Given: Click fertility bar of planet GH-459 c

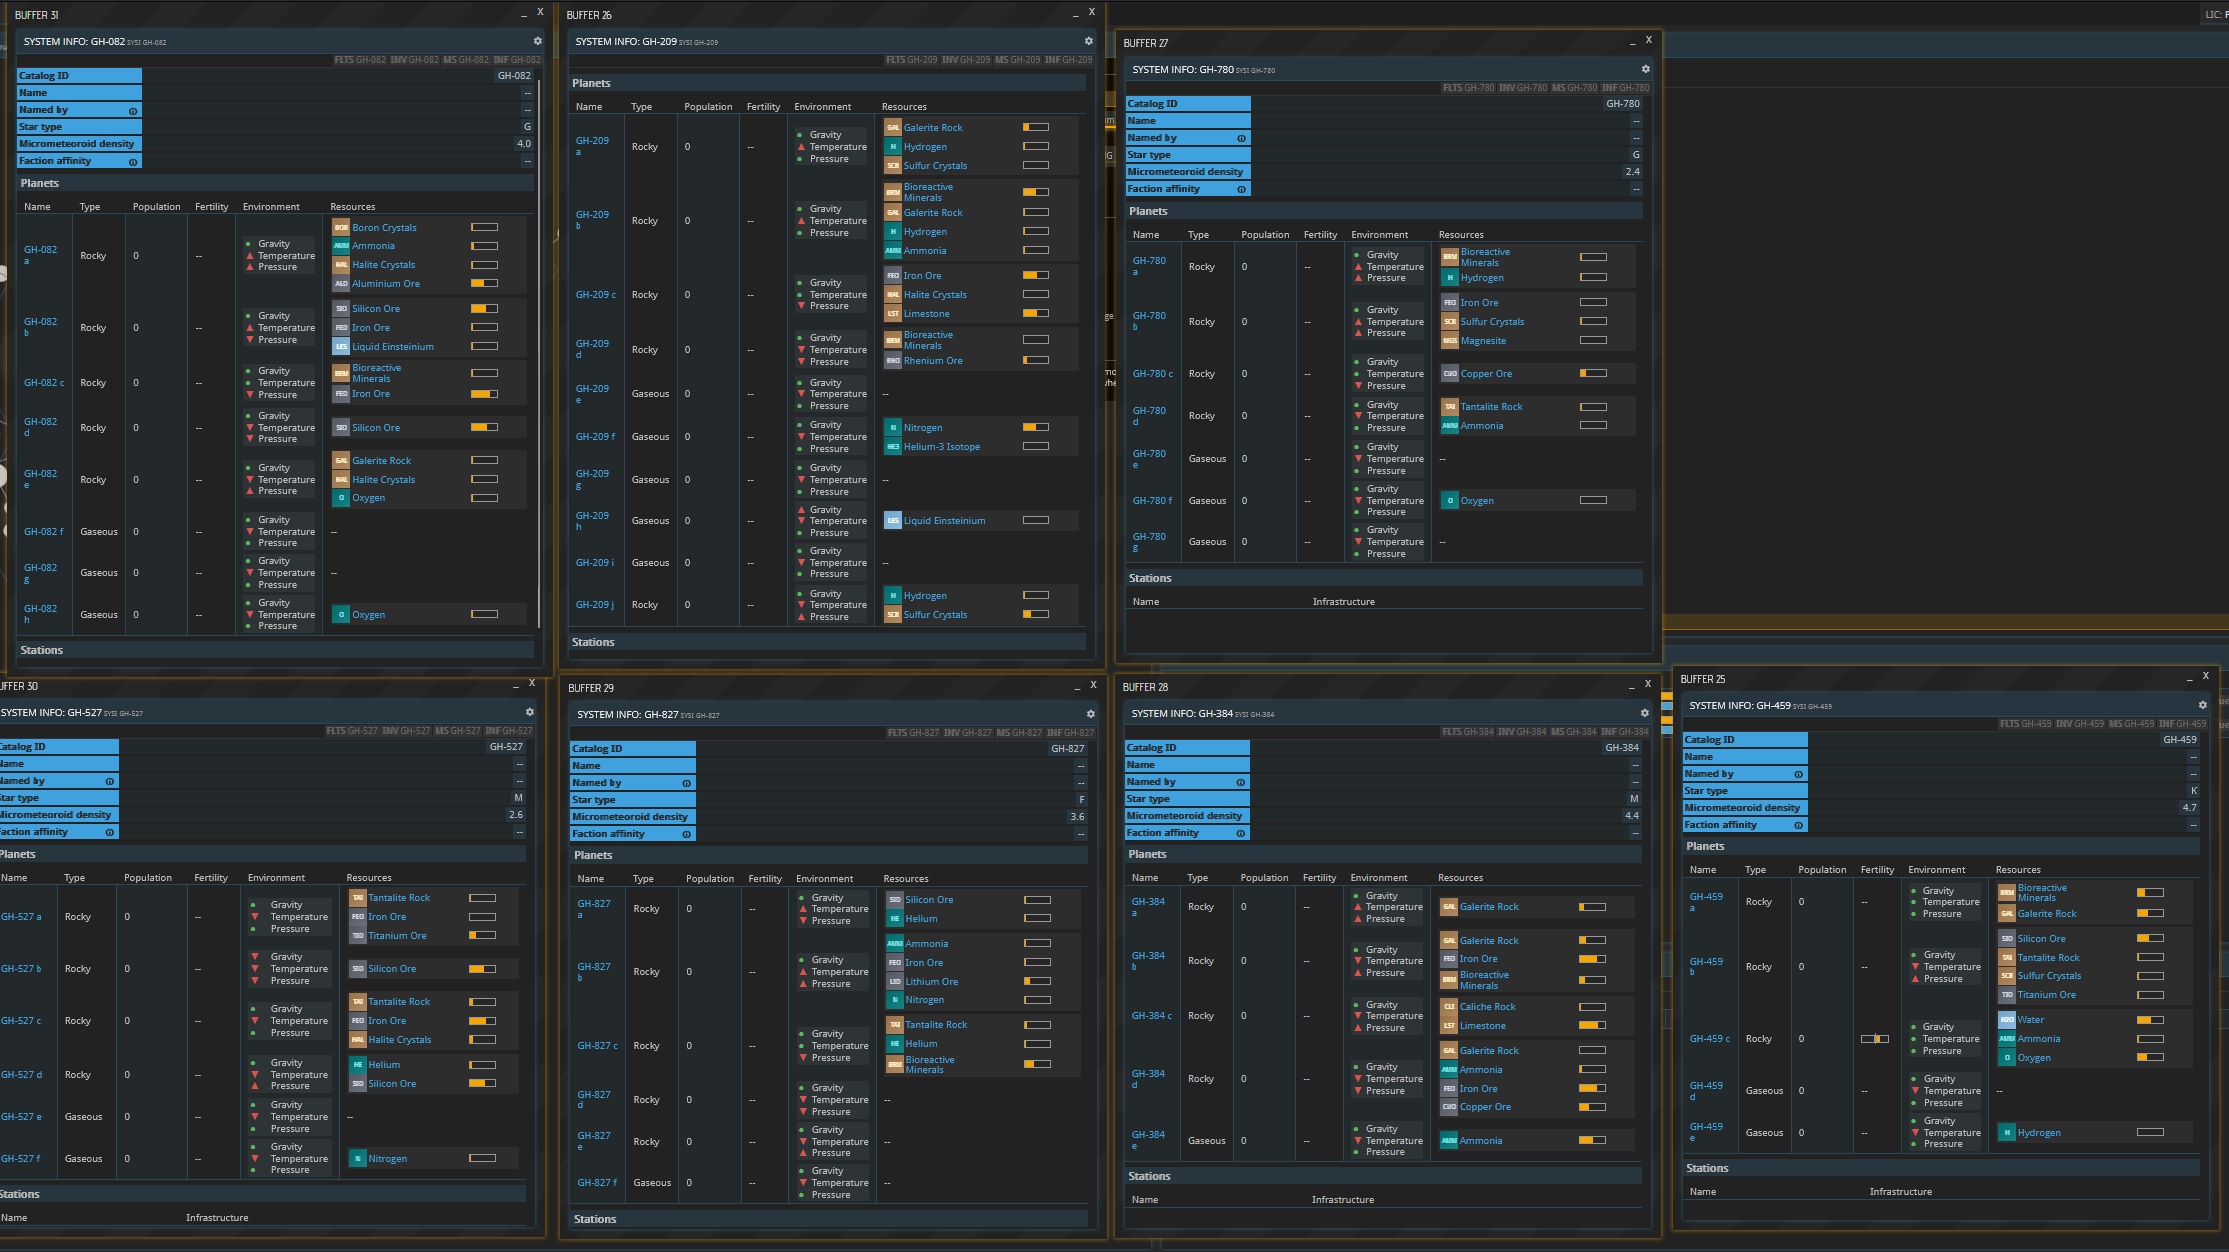Looking at the screenshot, I should pyautogui.click(x=1874, y=1039).
